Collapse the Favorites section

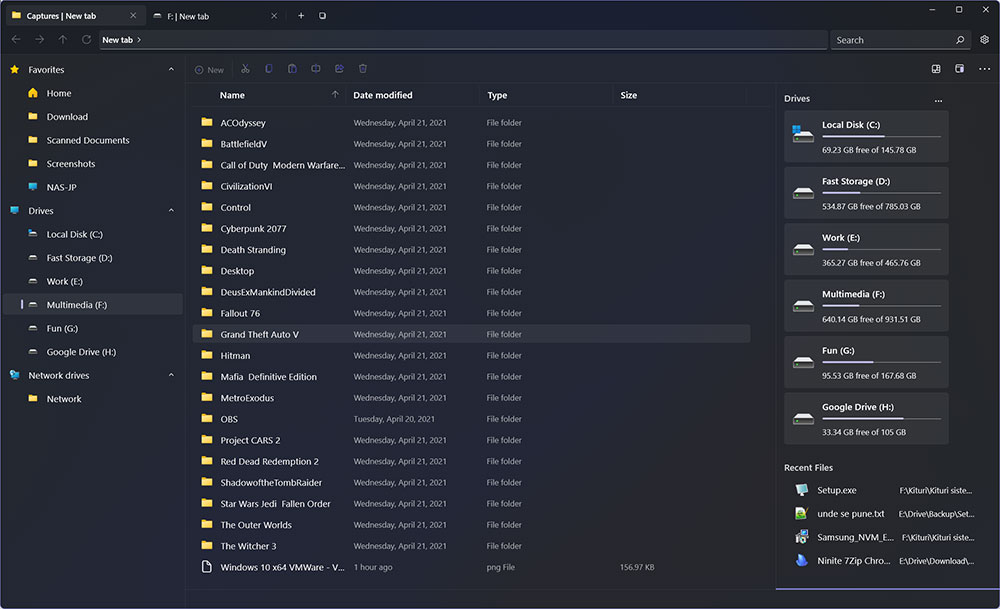tap(171, 70)
